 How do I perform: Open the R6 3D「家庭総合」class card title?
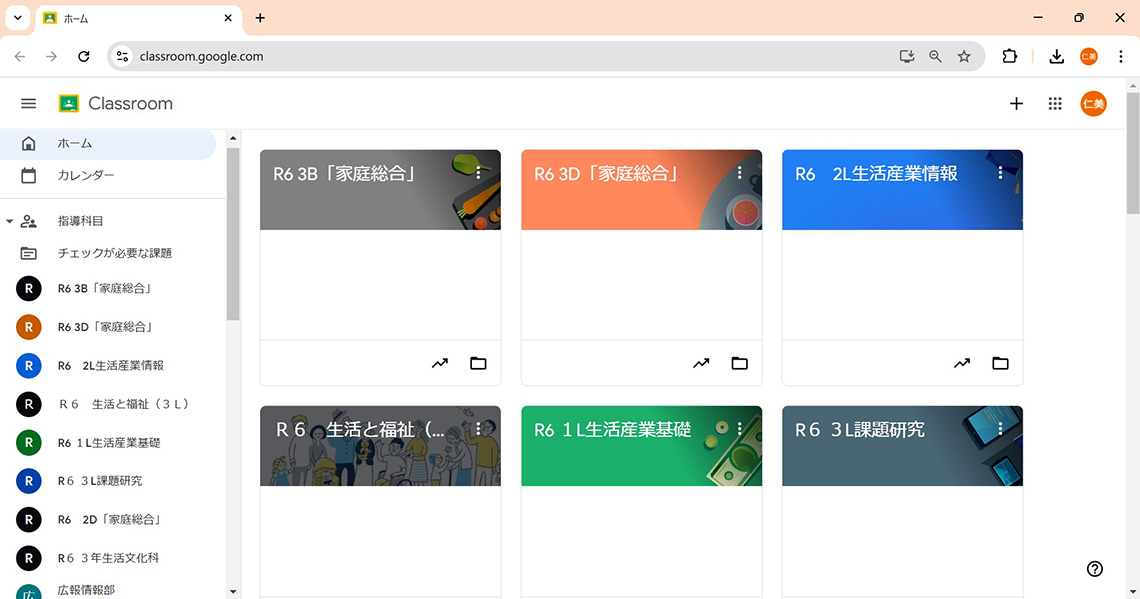606,174
